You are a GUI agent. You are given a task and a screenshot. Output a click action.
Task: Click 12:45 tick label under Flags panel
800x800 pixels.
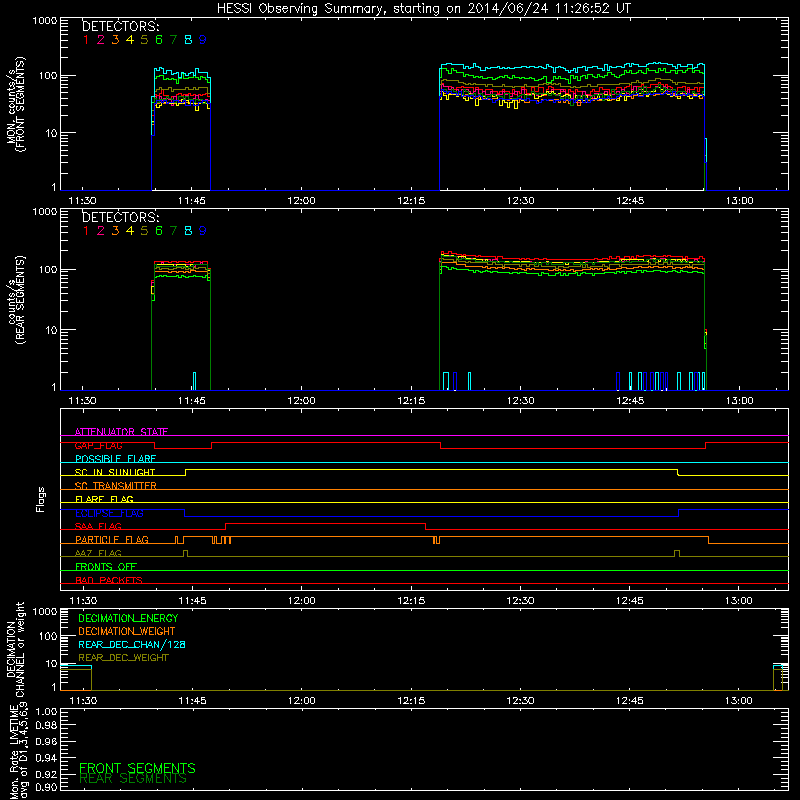pos(630,601)
